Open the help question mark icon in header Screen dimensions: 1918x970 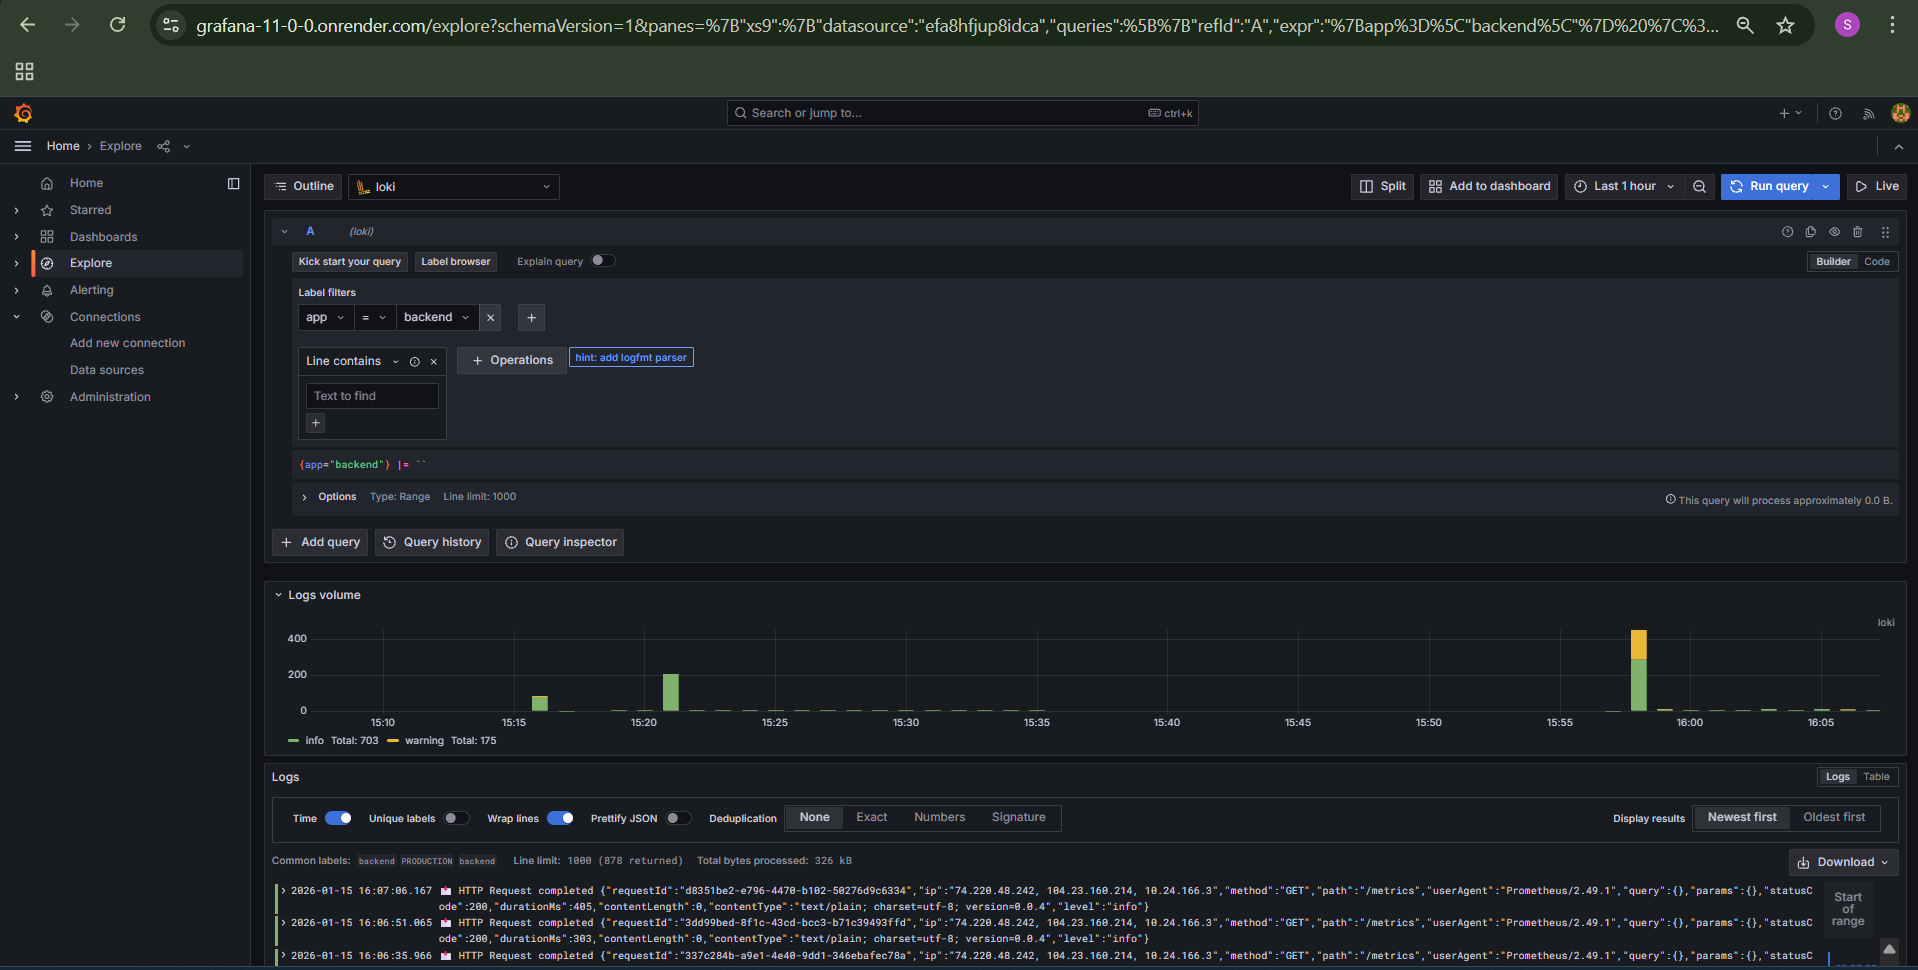tap(1835, 113)
